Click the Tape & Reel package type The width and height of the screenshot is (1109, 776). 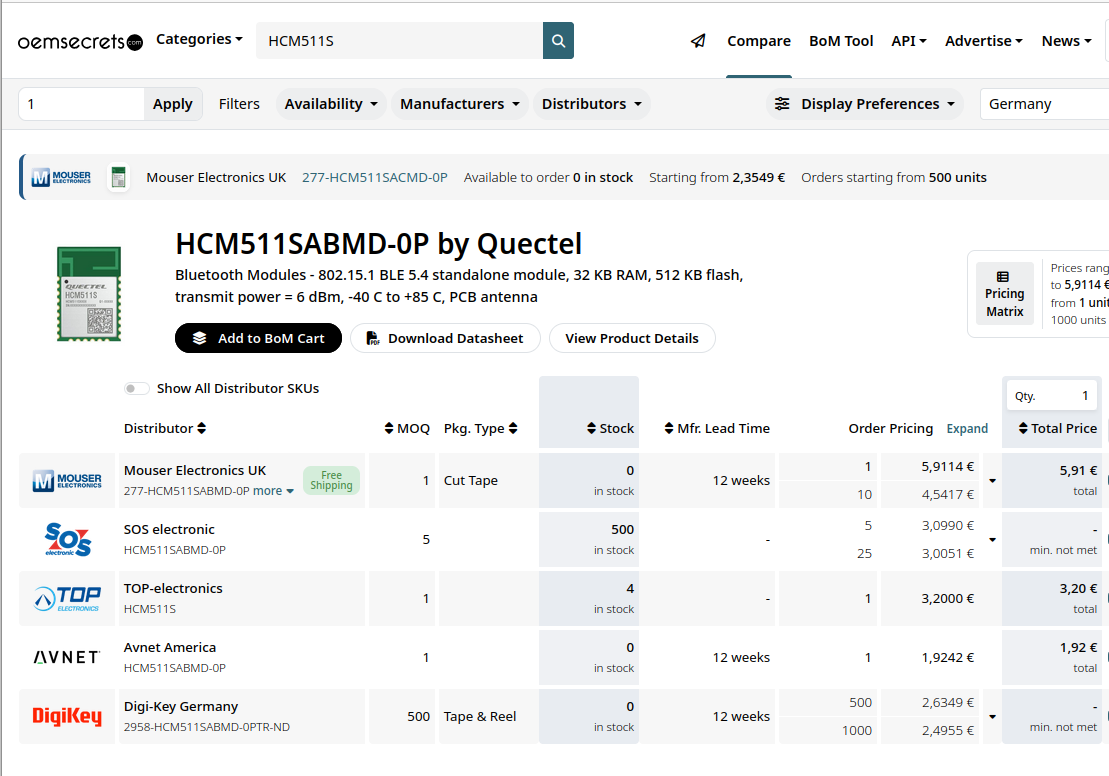pyautogui.click(x=480, y=716)
